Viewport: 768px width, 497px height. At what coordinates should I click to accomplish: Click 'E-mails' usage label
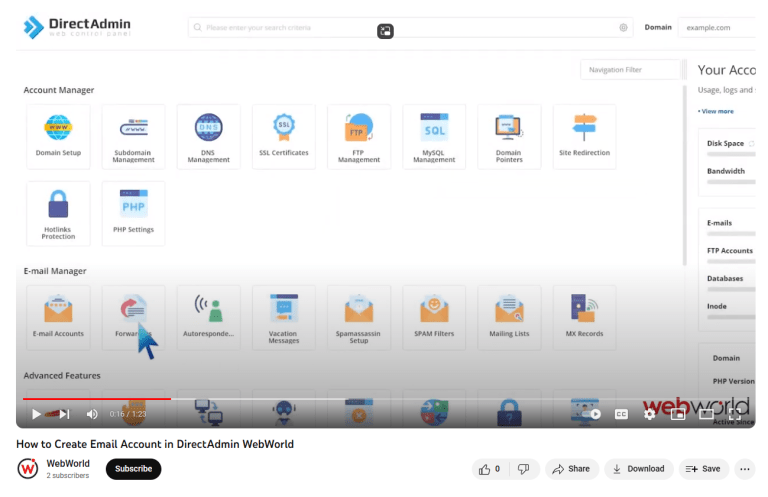pos(720,223)
